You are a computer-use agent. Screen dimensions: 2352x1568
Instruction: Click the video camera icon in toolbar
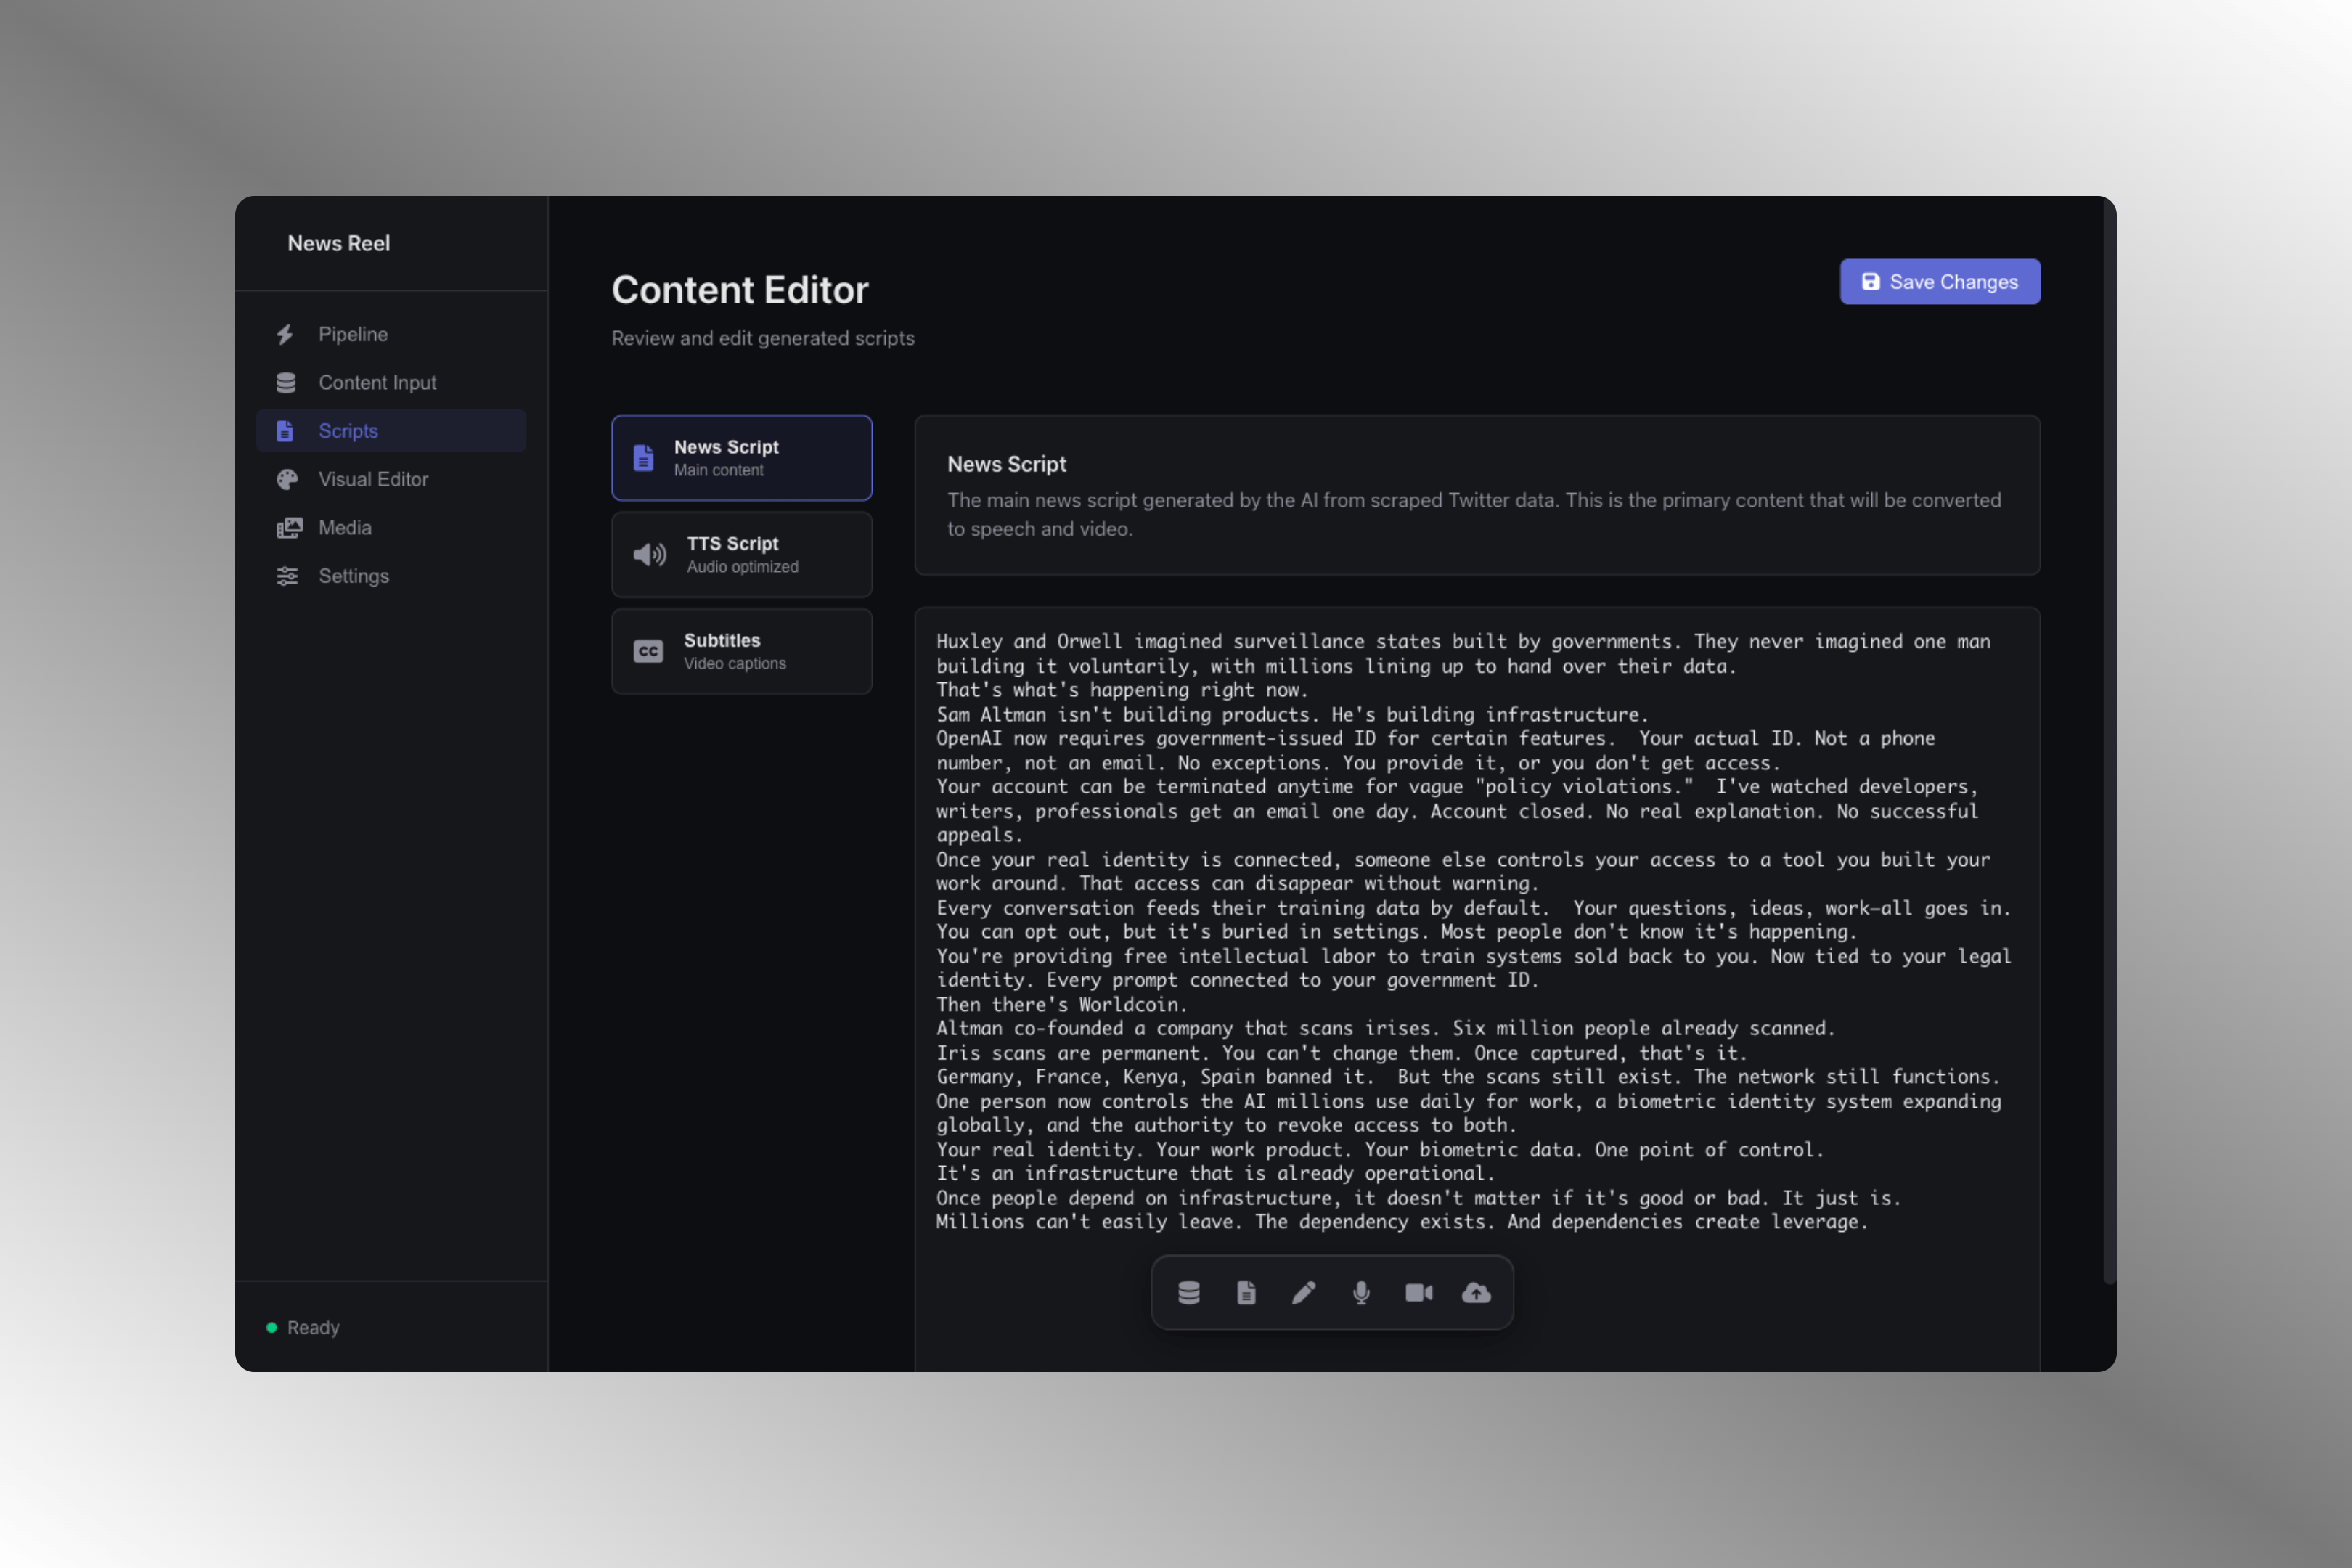pos(1418,1293)
